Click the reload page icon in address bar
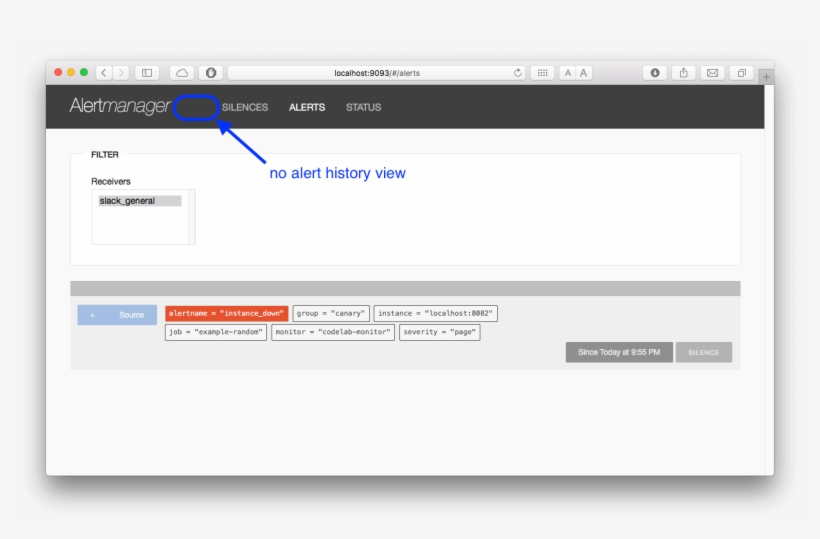Viewport: 820px width, 539px height. (x=517, y=73)
